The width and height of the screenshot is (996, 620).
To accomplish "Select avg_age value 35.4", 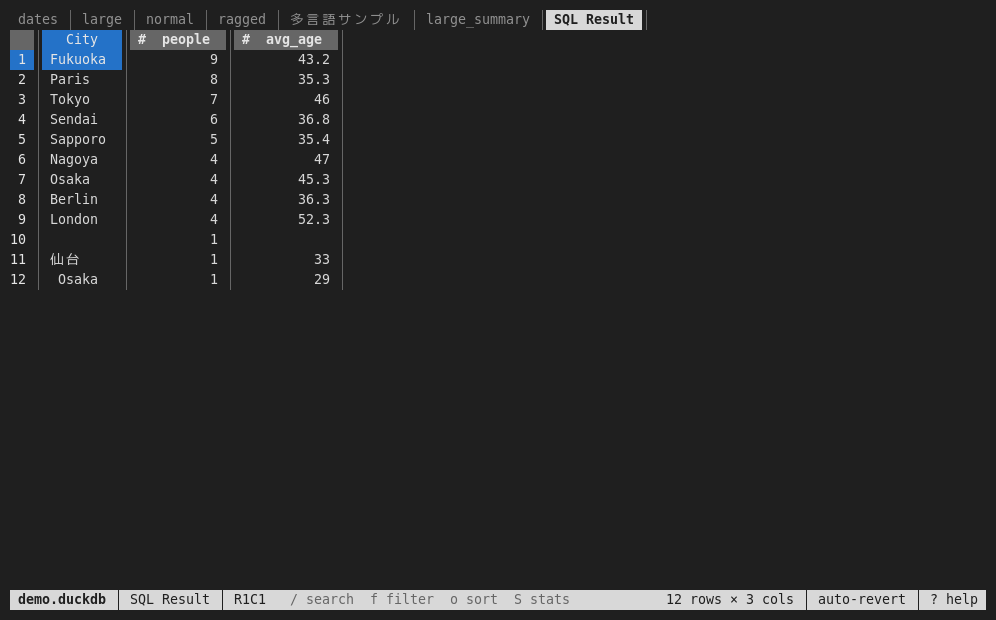I will 286,139.
